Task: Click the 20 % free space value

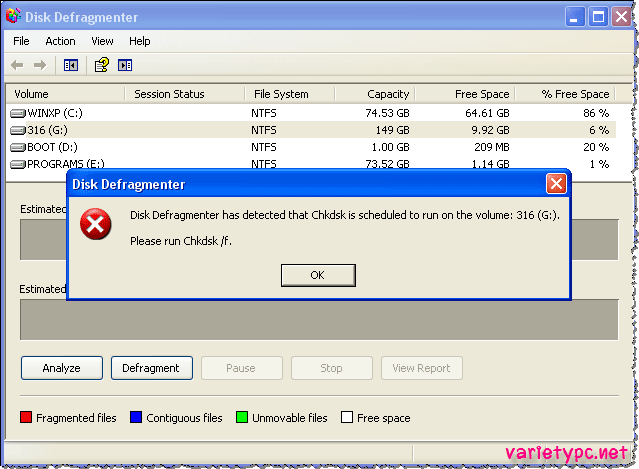Action: click(596, 148)
